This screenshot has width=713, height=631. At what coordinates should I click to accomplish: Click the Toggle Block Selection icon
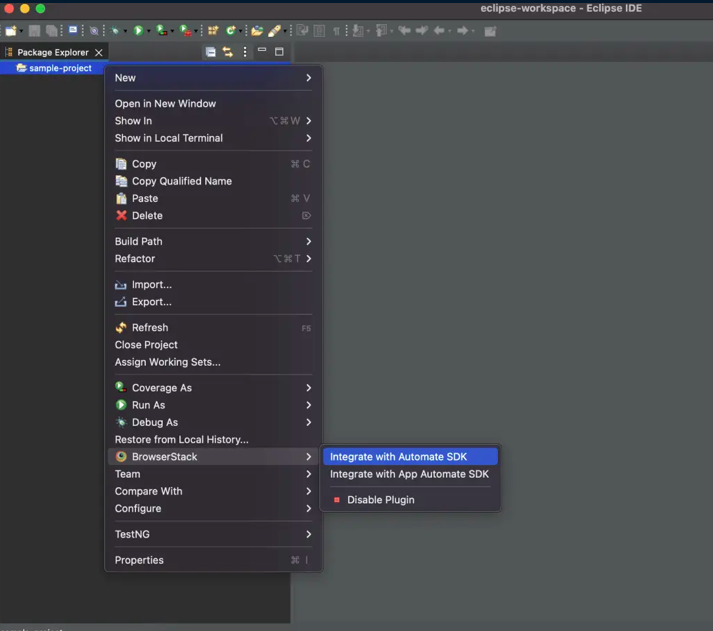(x=320, y=31)
